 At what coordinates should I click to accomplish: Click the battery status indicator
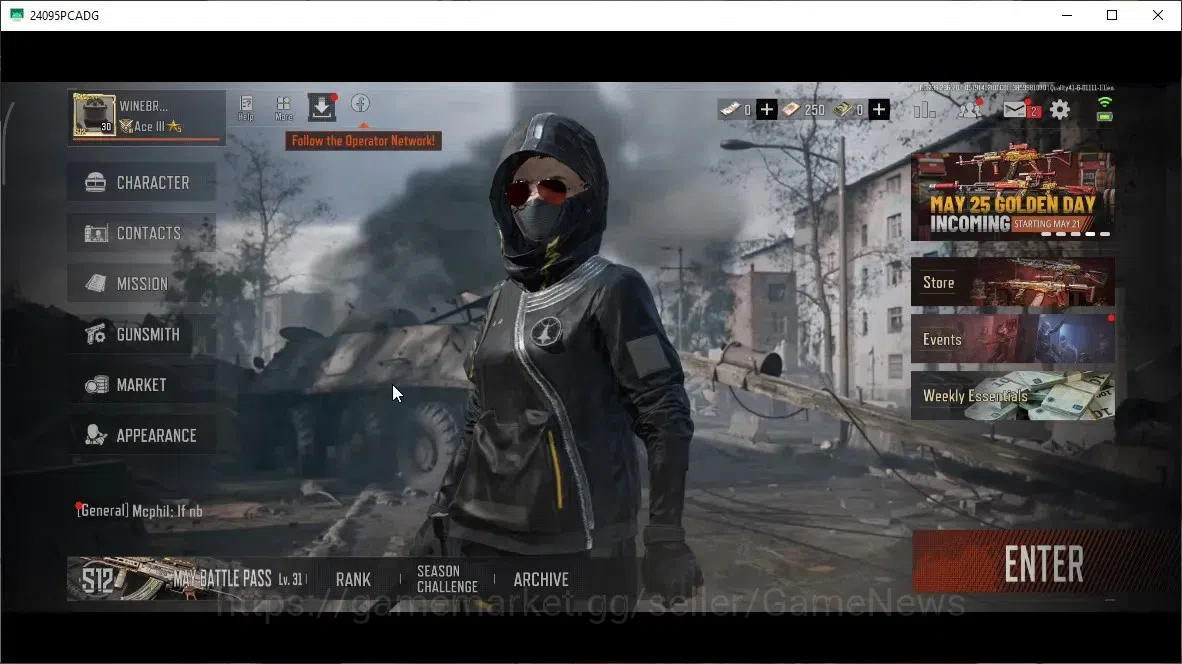pyautogui.click(x=1104, y=117)
